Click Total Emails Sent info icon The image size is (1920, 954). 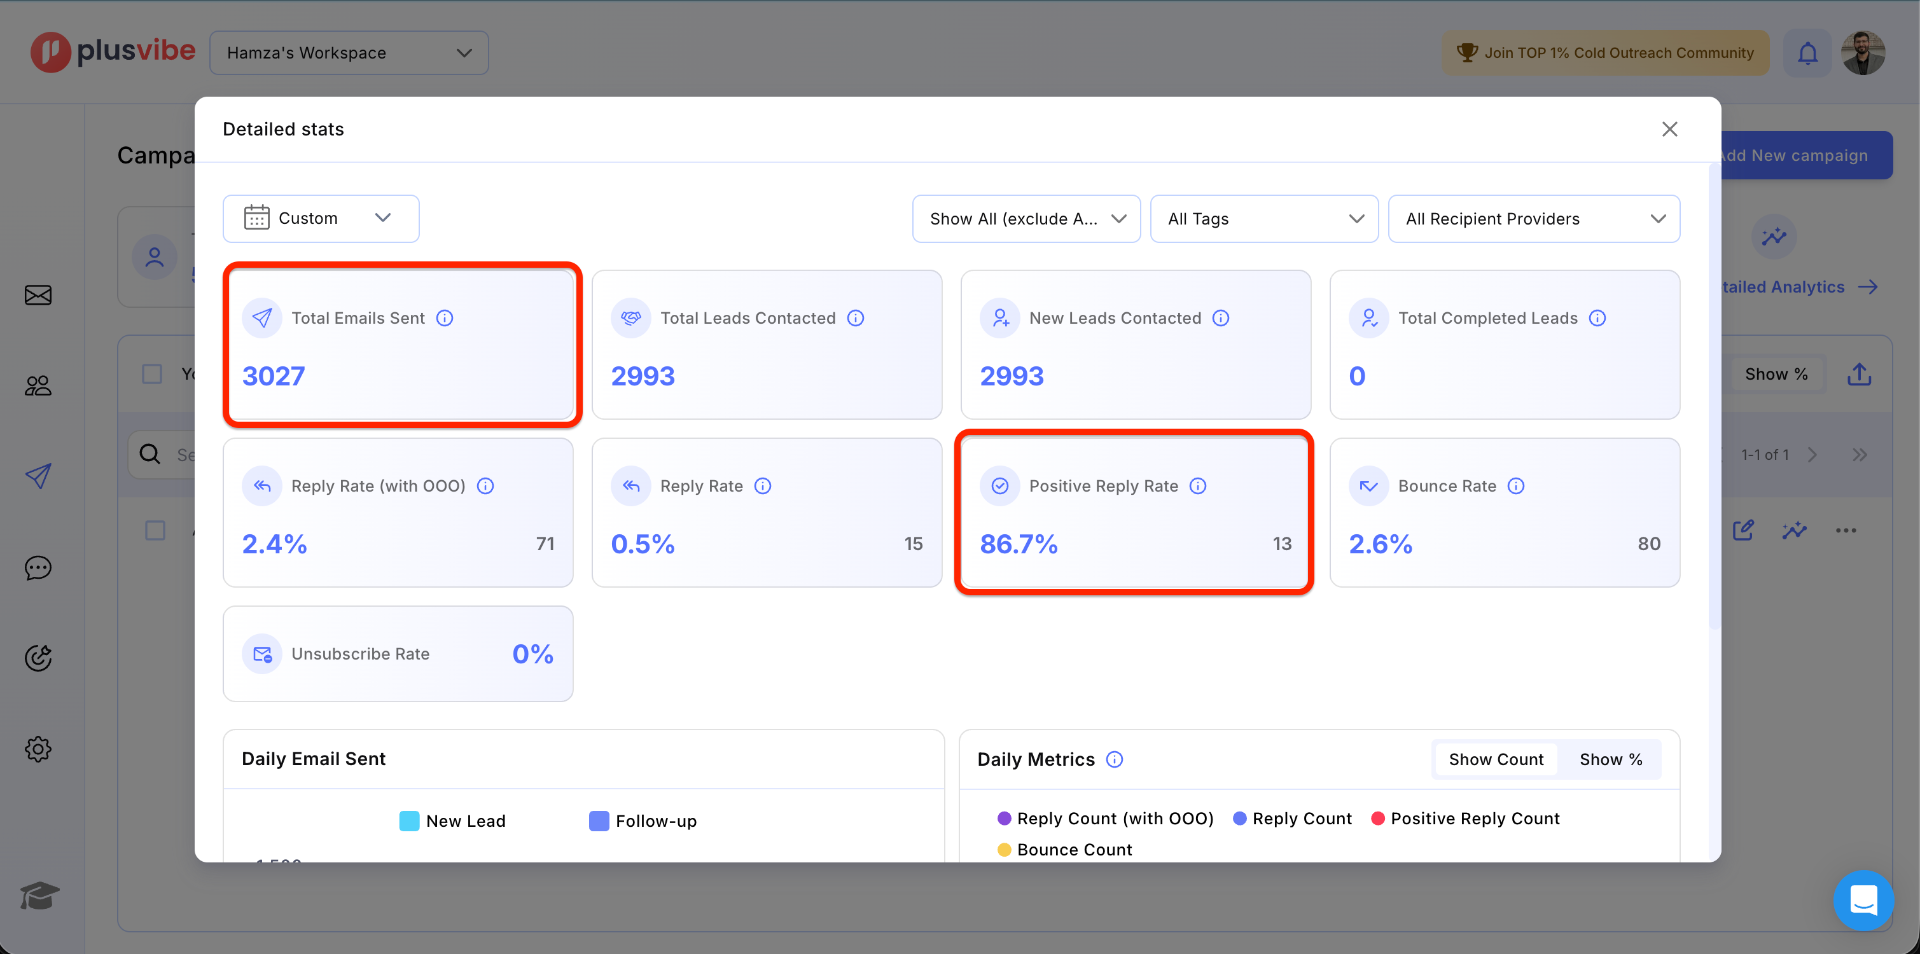445,318
